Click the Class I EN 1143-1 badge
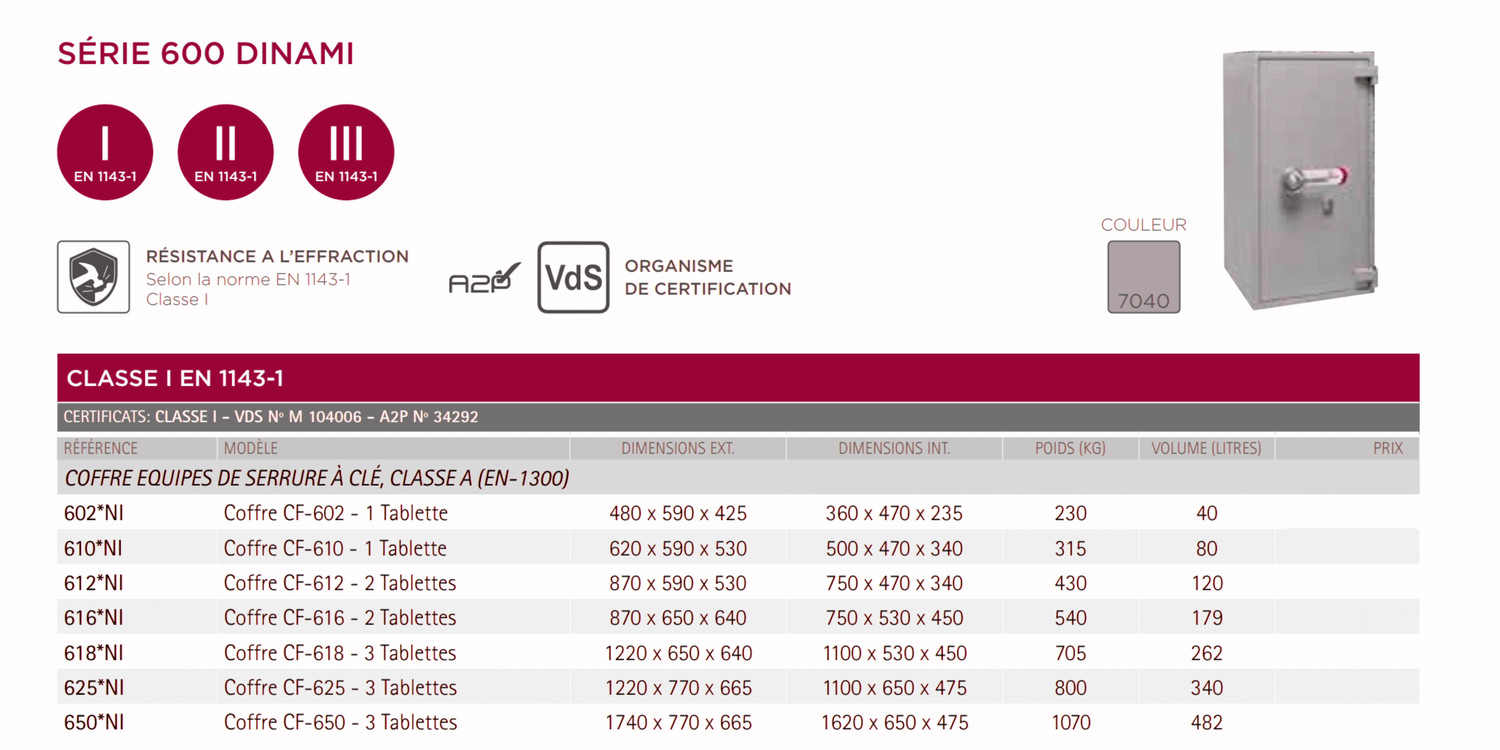The height and width of the screenshot is (750, 1500). 105,153
